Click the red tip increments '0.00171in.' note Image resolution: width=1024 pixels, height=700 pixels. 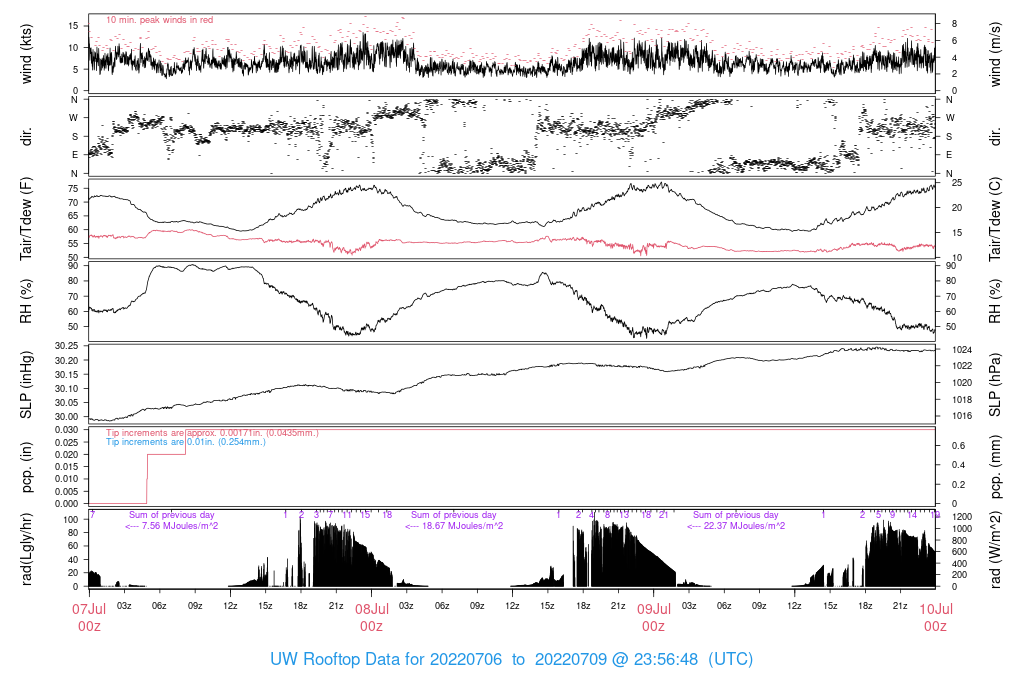click(212, 432)
